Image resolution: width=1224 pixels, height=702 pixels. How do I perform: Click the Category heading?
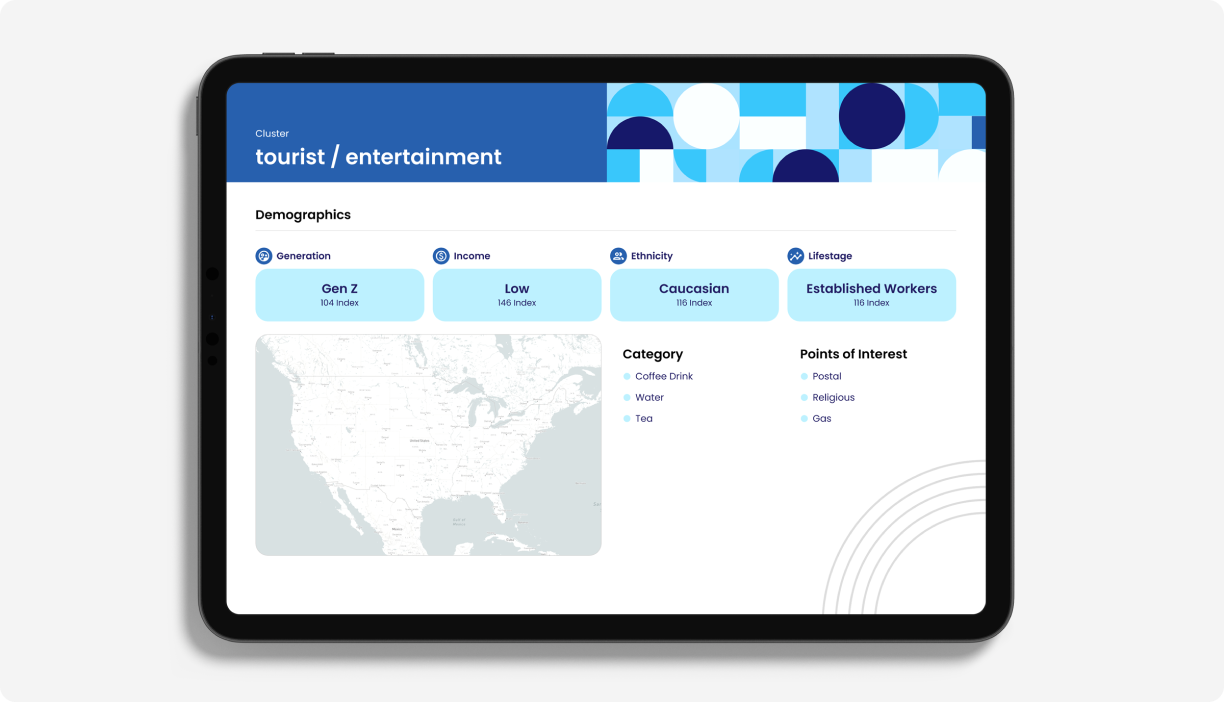coord(653,354)
